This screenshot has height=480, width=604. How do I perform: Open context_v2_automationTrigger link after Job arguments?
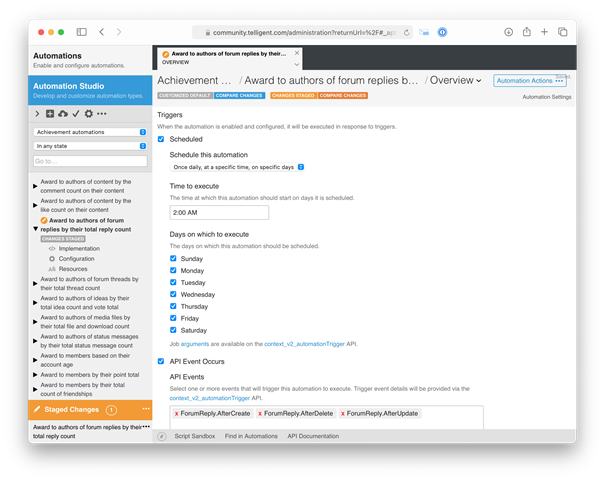coord(304,344)
